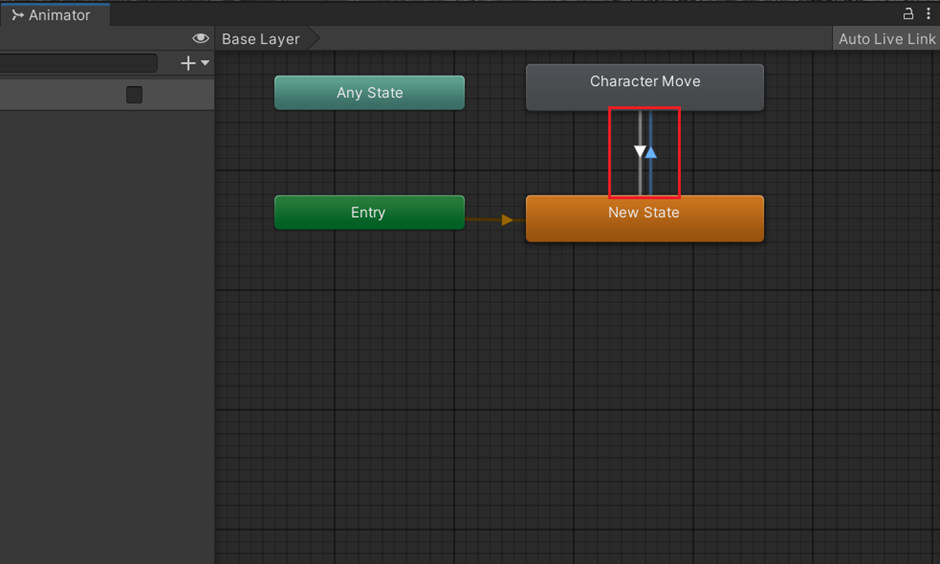The image size is (940, 564).
Task: Select the blue upward transition arrow
Action: click(x=651, y=152)
